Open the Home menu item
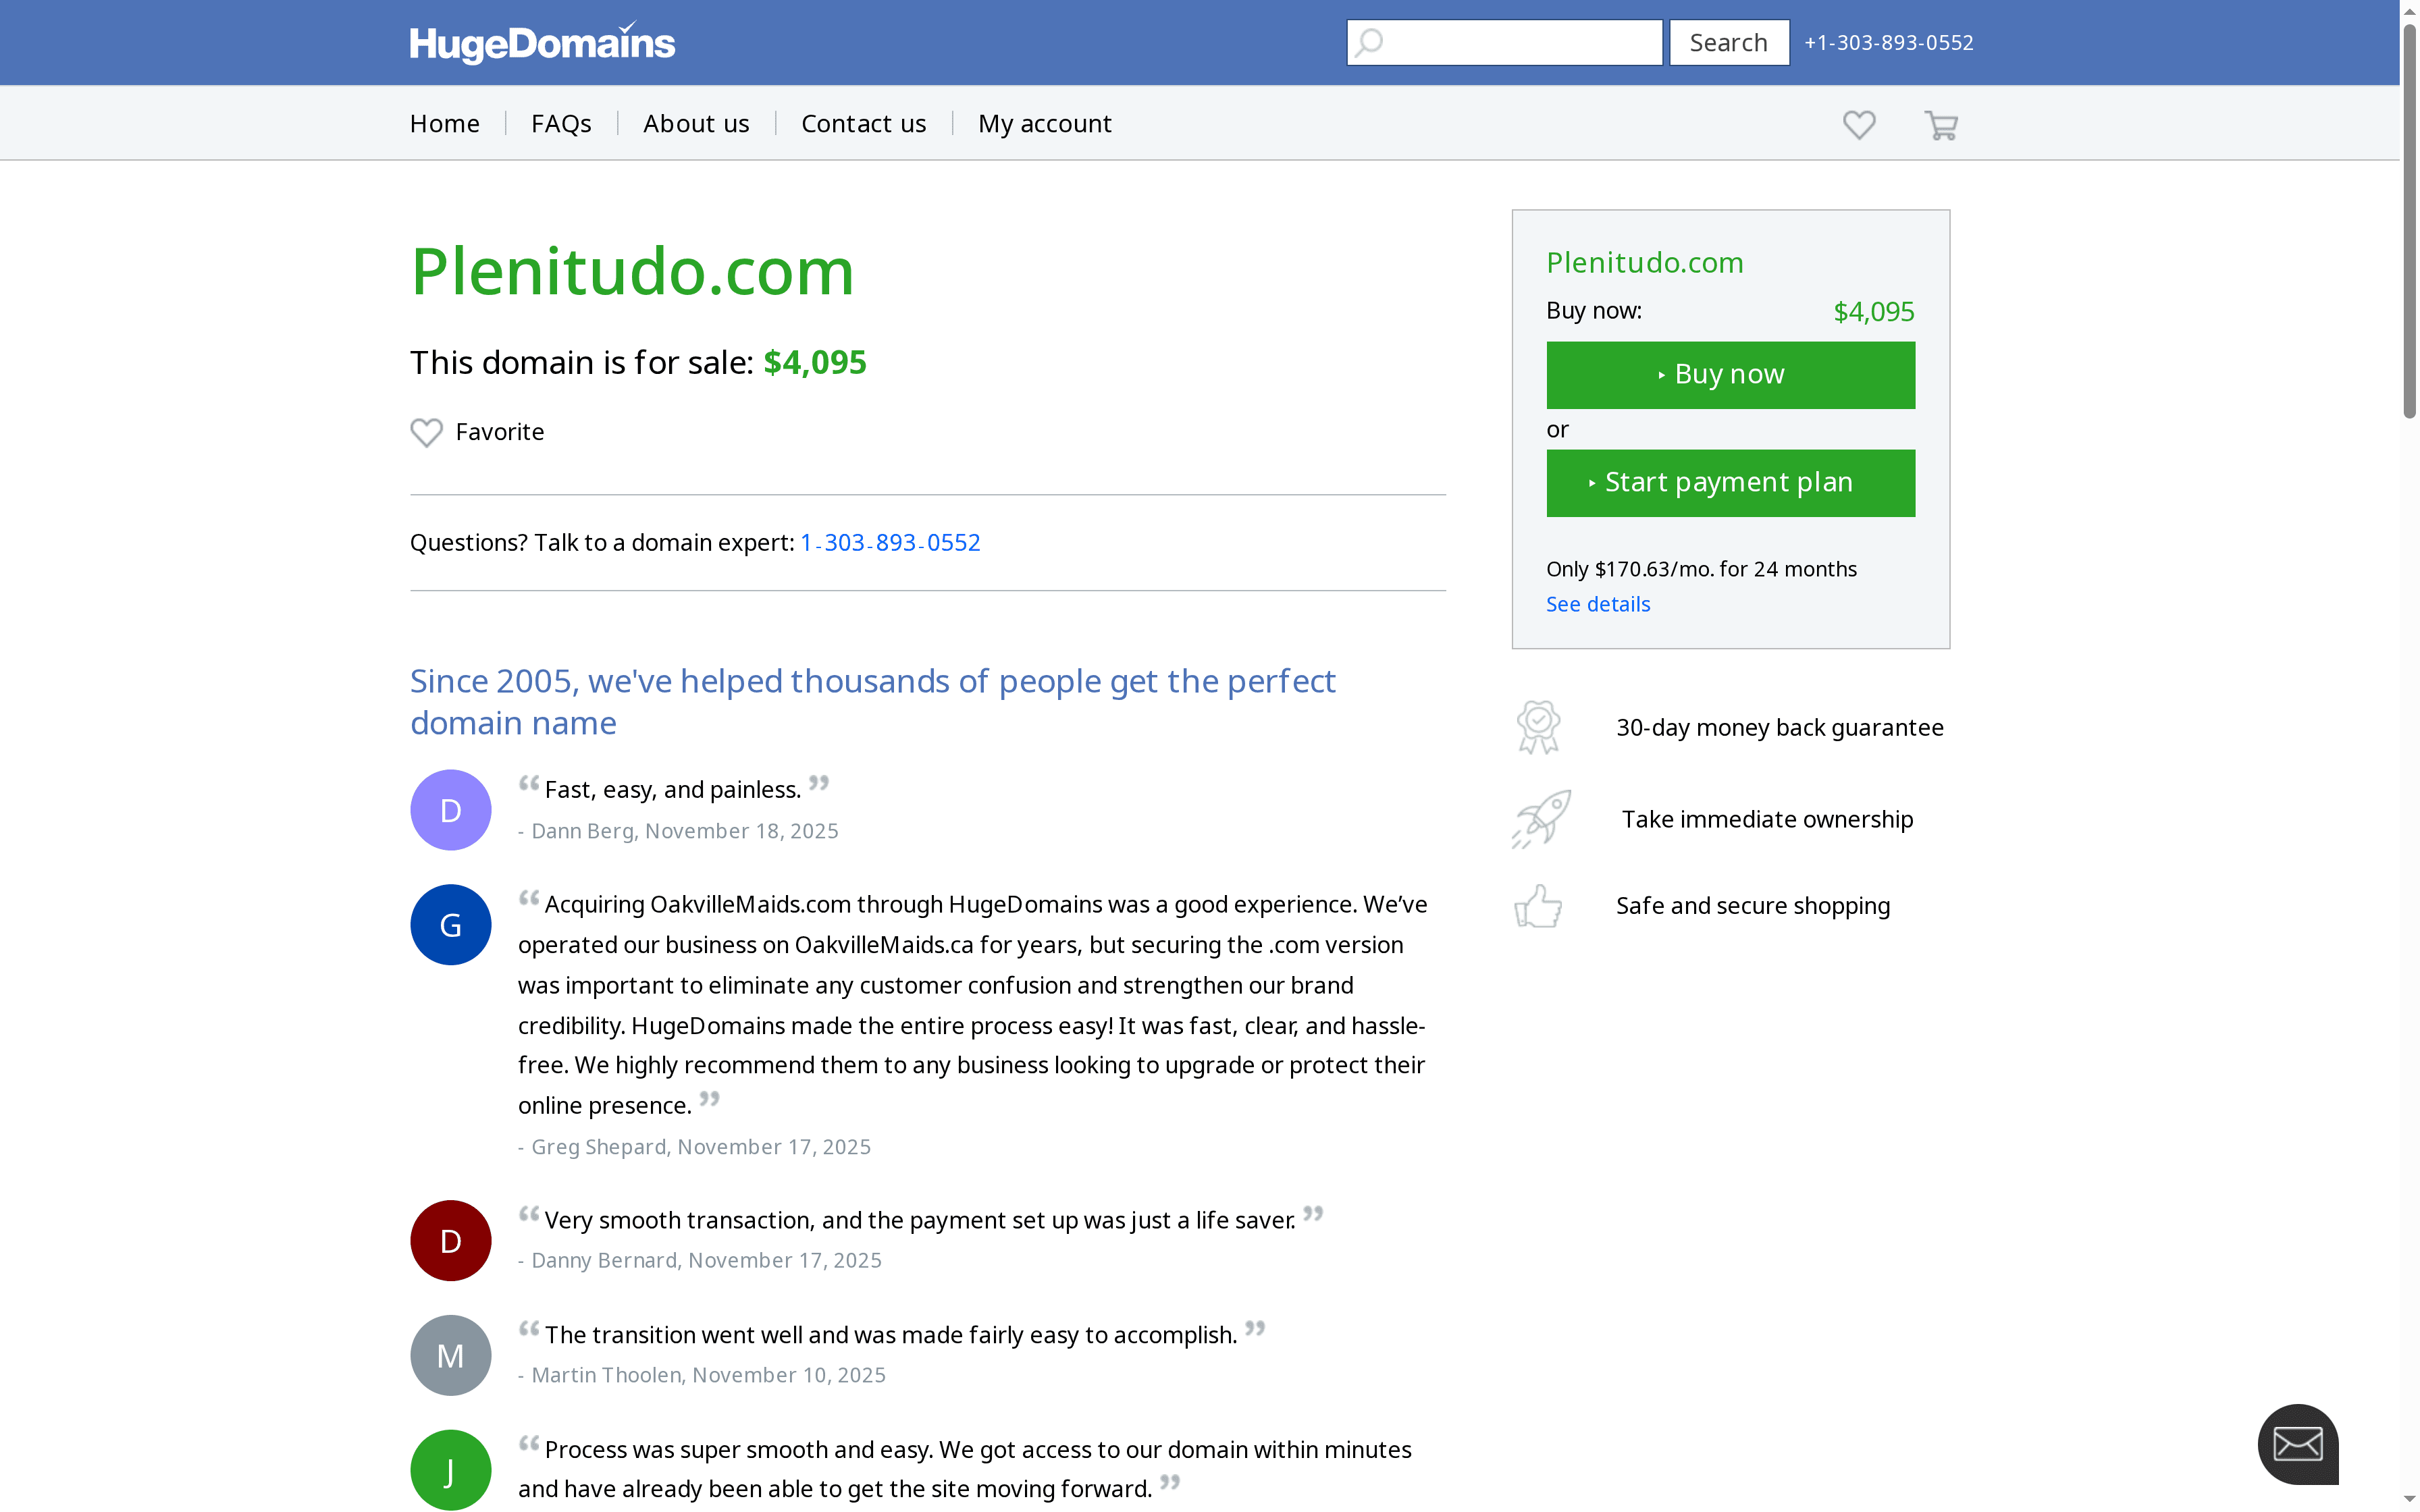The width and height of the screenshot is (2420, 1512). point(444,122)
